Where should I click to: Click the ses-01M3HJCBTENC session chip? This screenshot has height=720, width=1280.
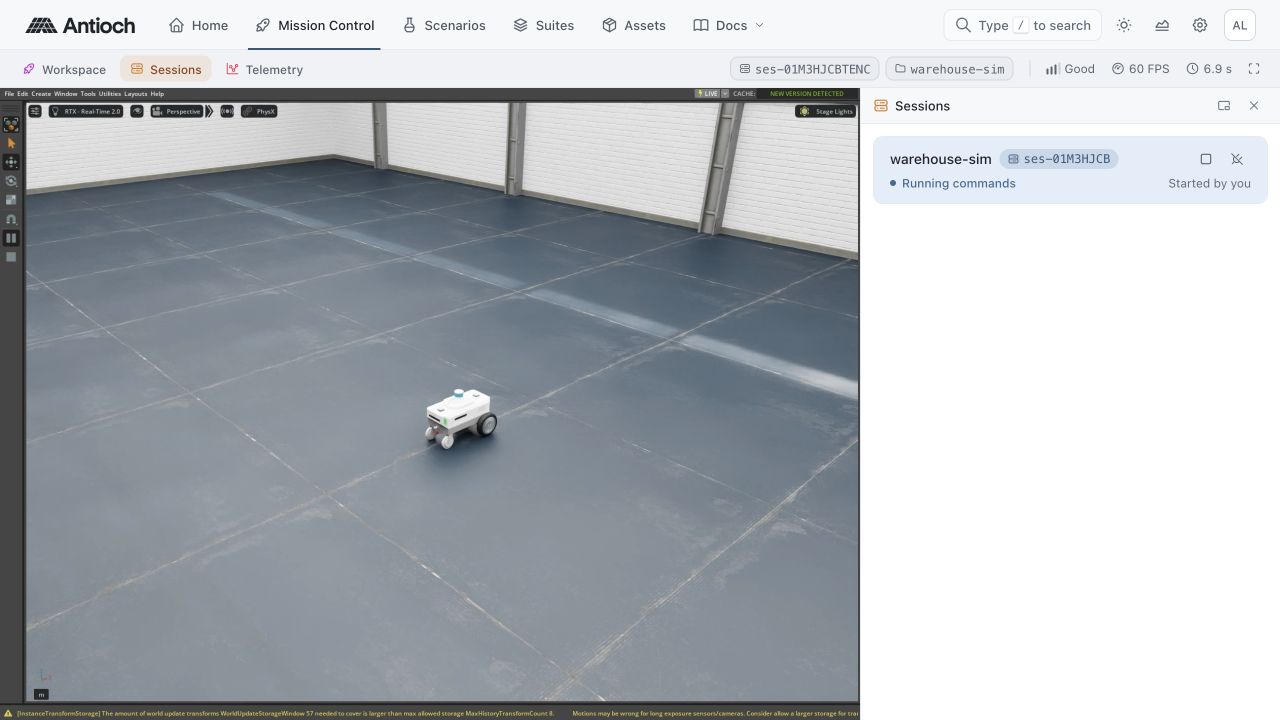(805, 69)
